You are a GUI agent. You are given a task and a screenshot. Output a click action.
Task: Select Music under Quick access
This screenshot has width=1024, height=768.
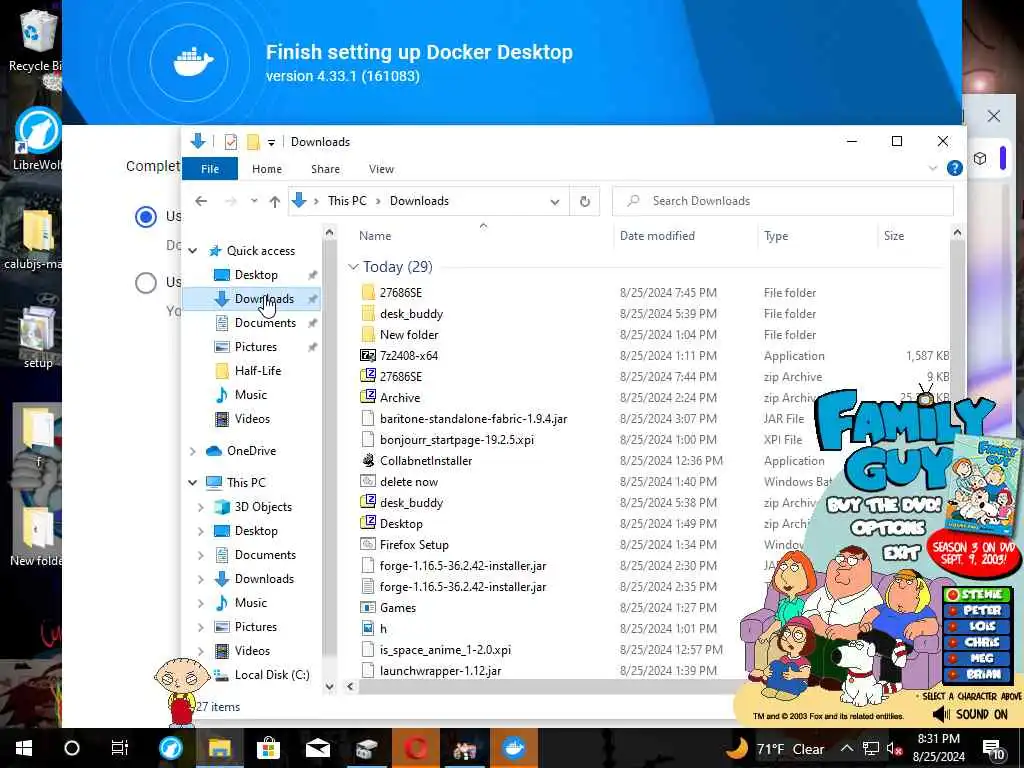click(x=250, y=395)
